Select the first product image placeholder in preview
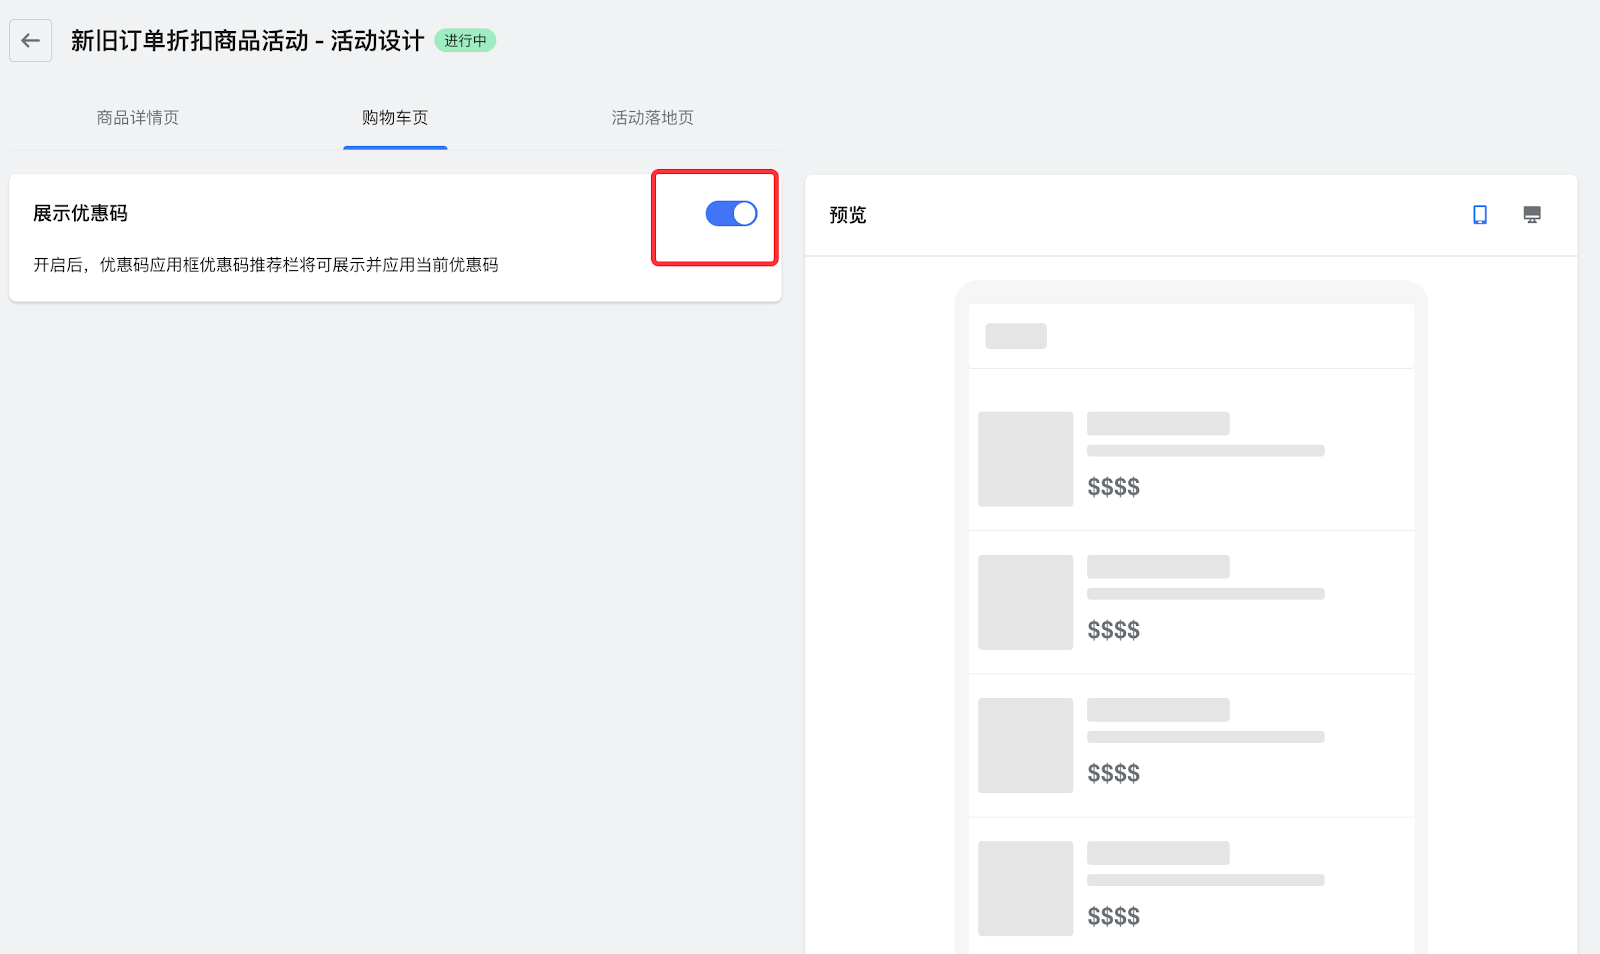Image resolution: width=1600 pixels, height=954 pixels. point(1025,459)
